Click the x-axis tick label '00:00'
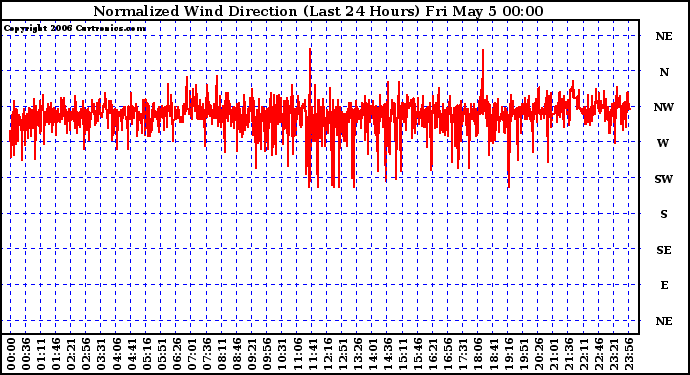 tap(11, 354)
